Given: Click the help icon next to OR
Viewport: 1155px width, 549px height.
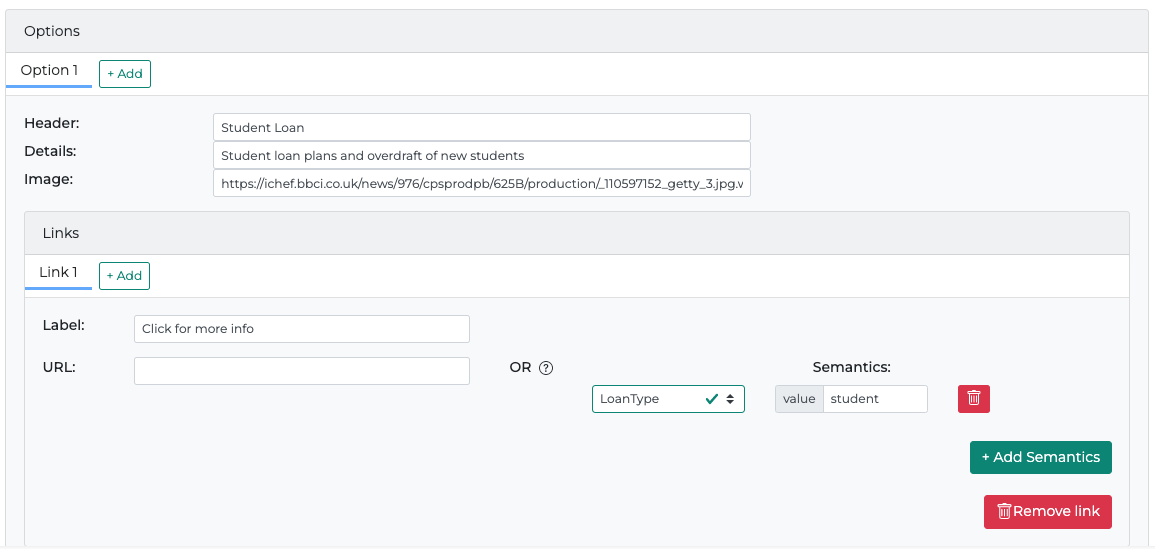Looking at the screenshot, I should (x=546, y=368).
